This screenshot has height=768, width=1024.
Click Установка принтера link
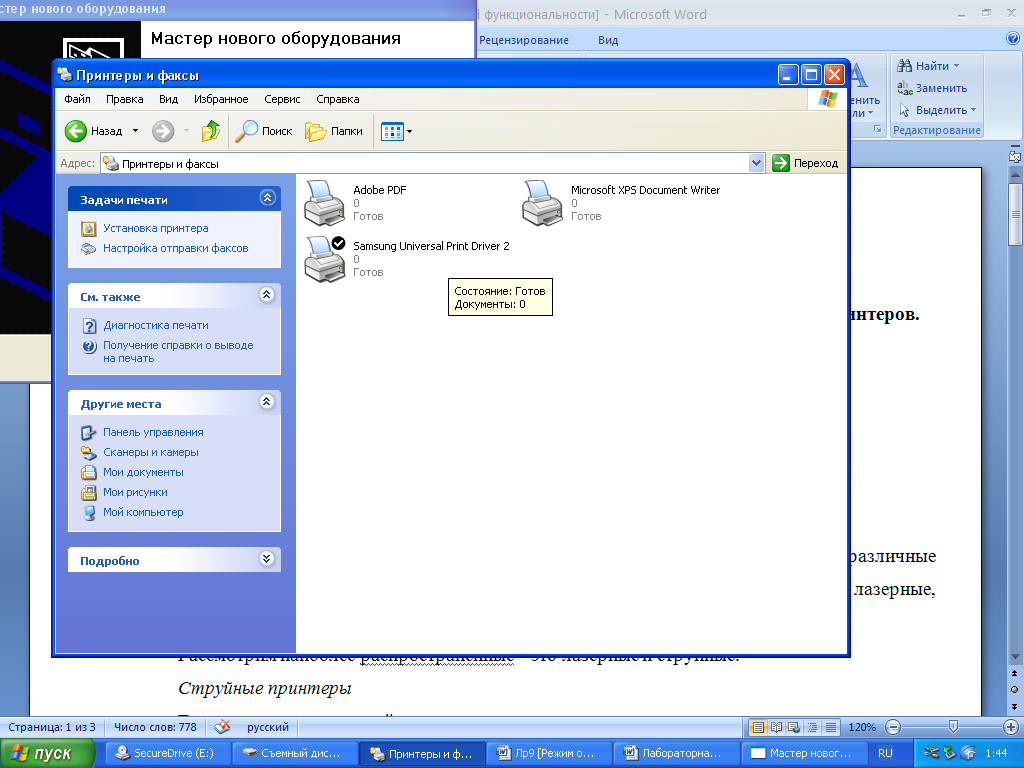[x=155, y=229]
